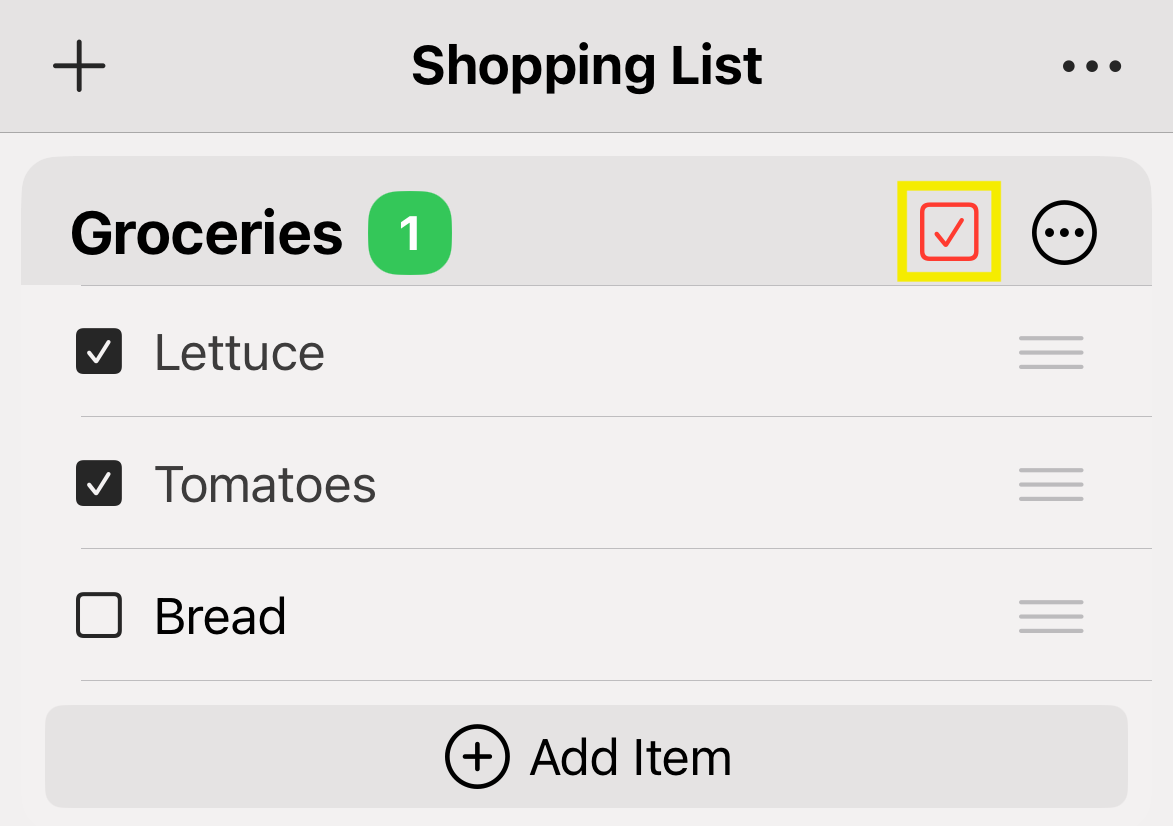
Task: Click the Add Item plus circle icon
Action: [x=477, y=757]
